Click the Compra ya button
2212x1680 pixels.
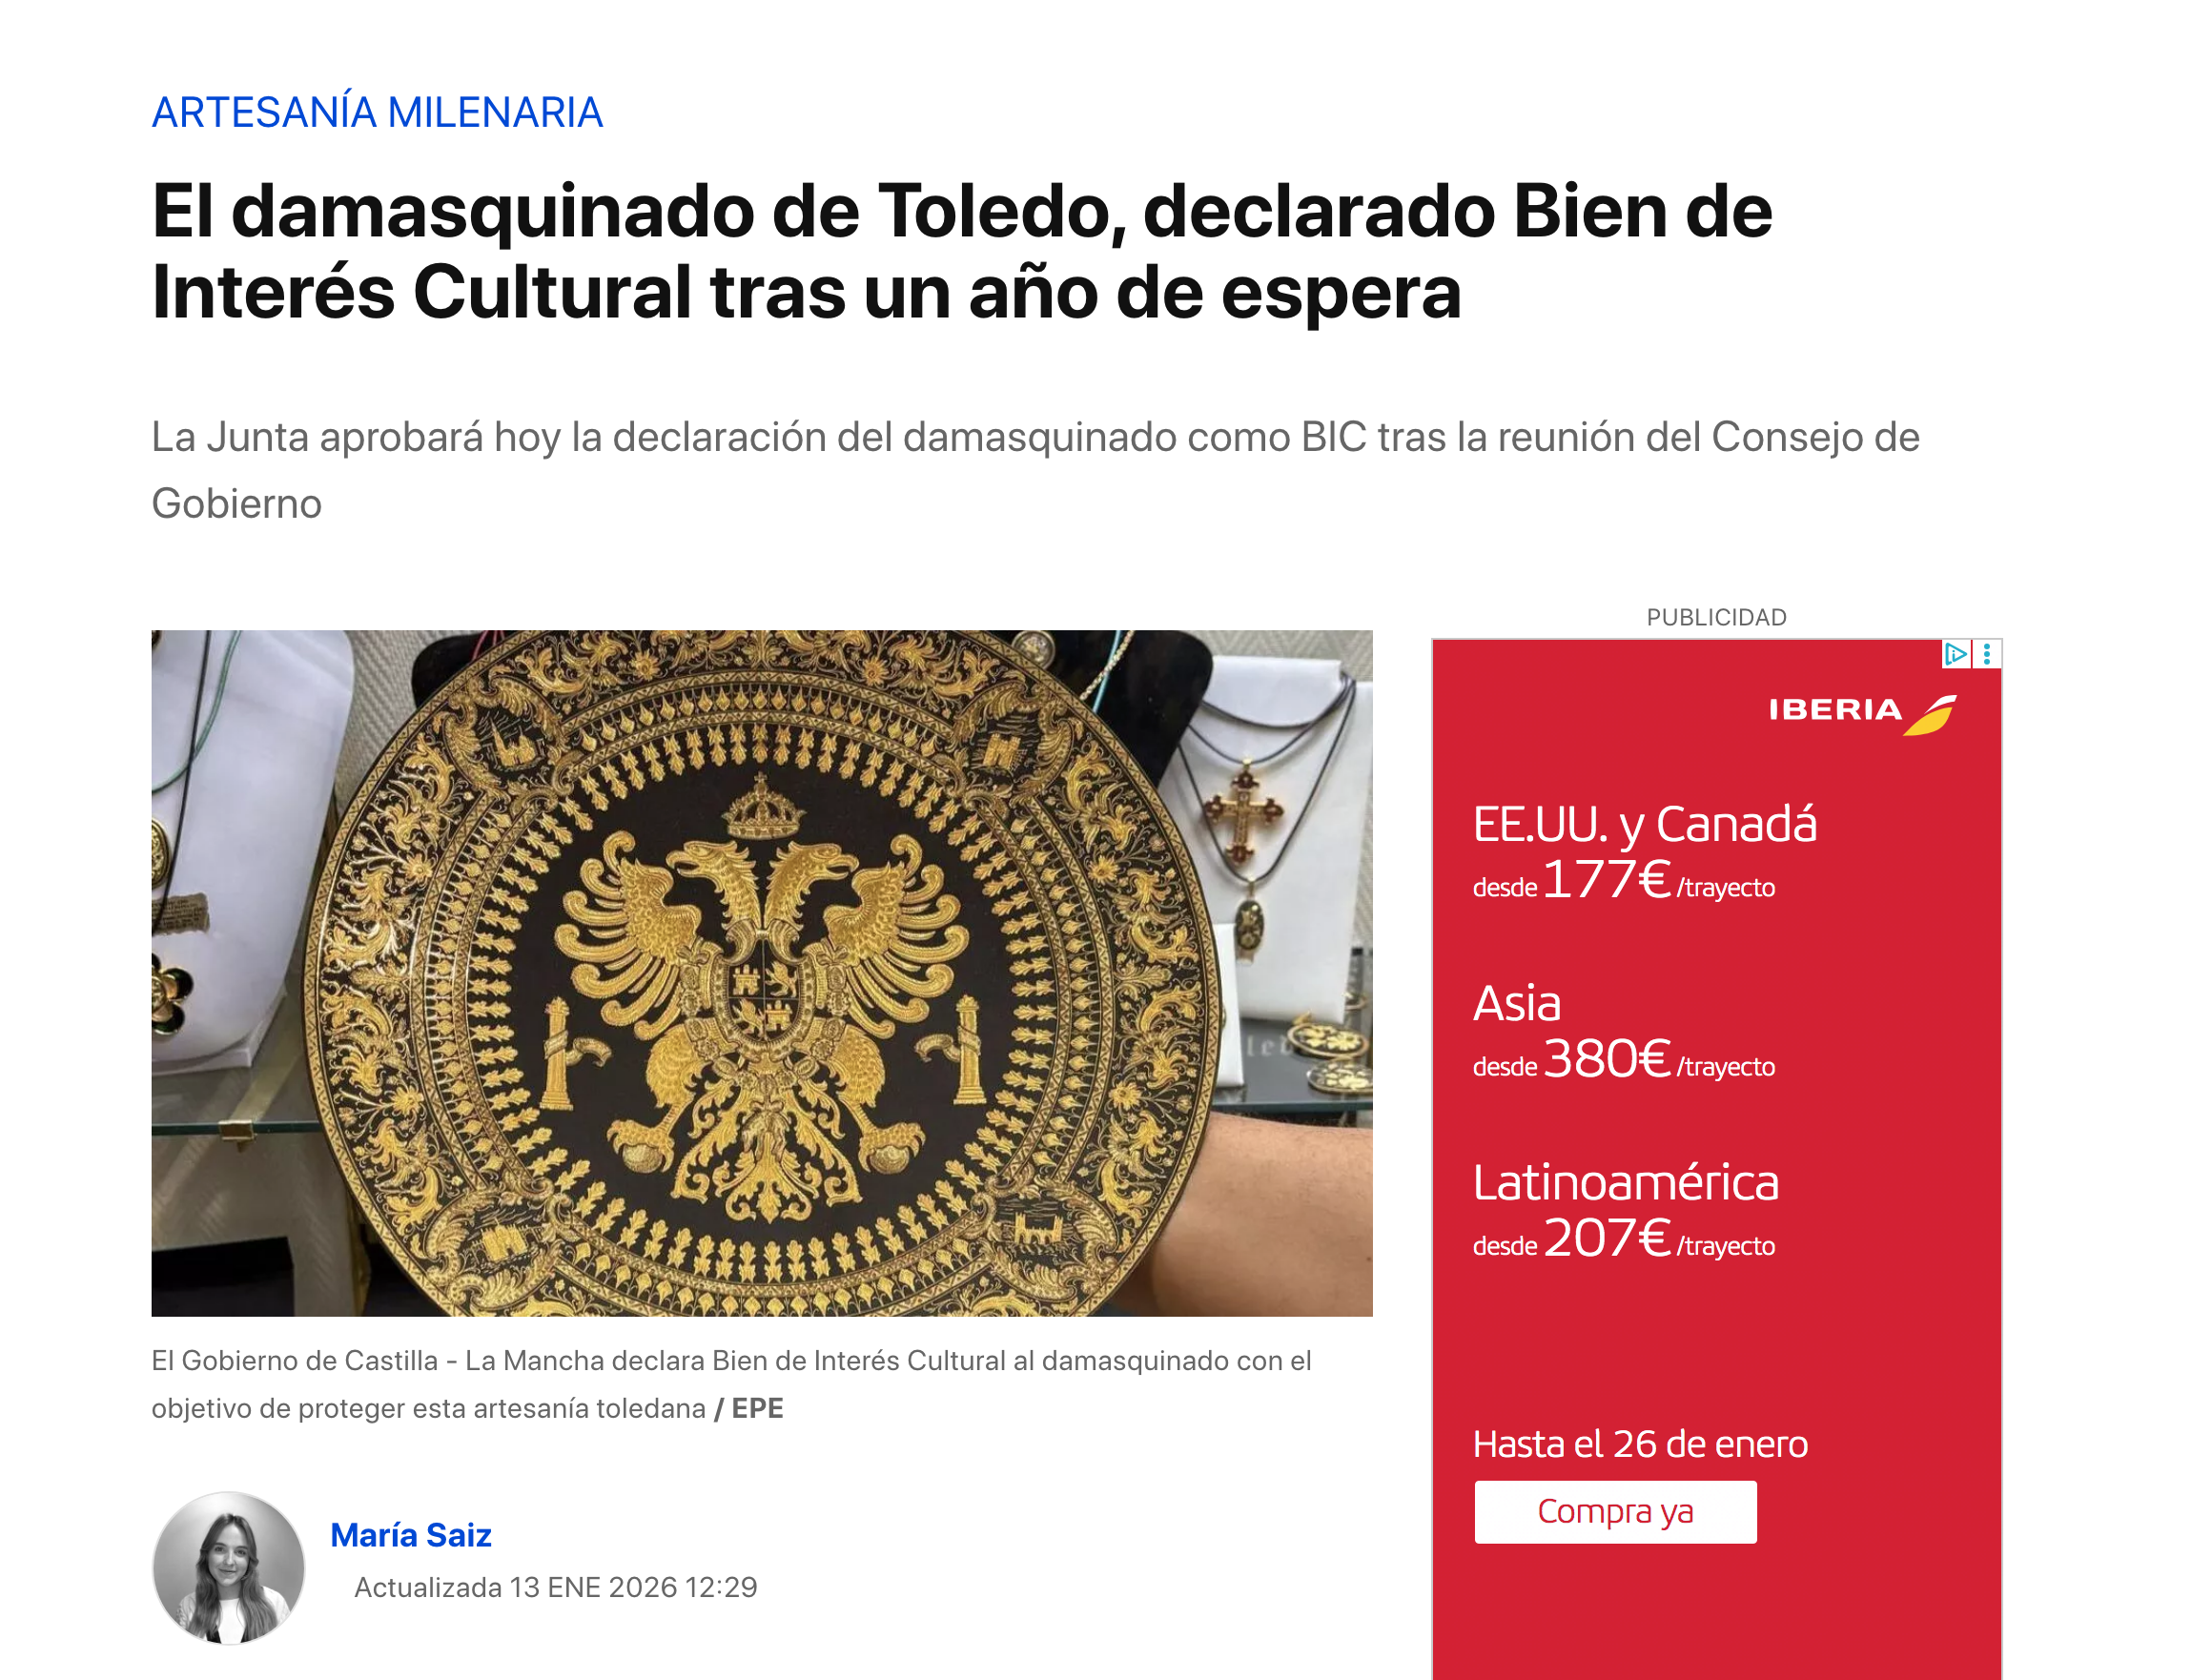1615,1512
